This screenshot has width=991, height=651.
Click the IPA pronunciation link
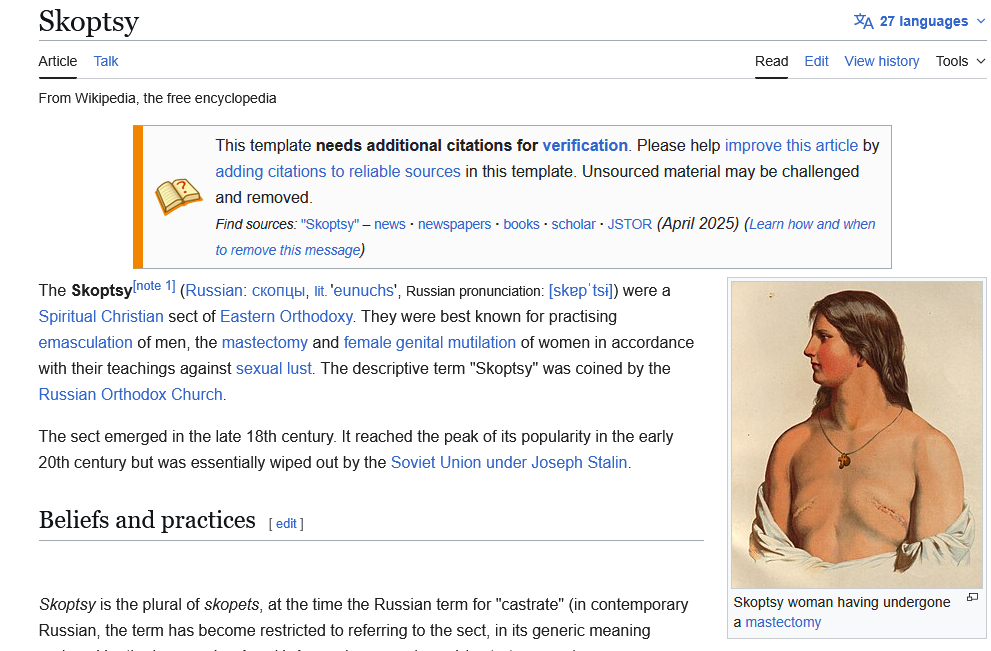[x=581, y=291]
